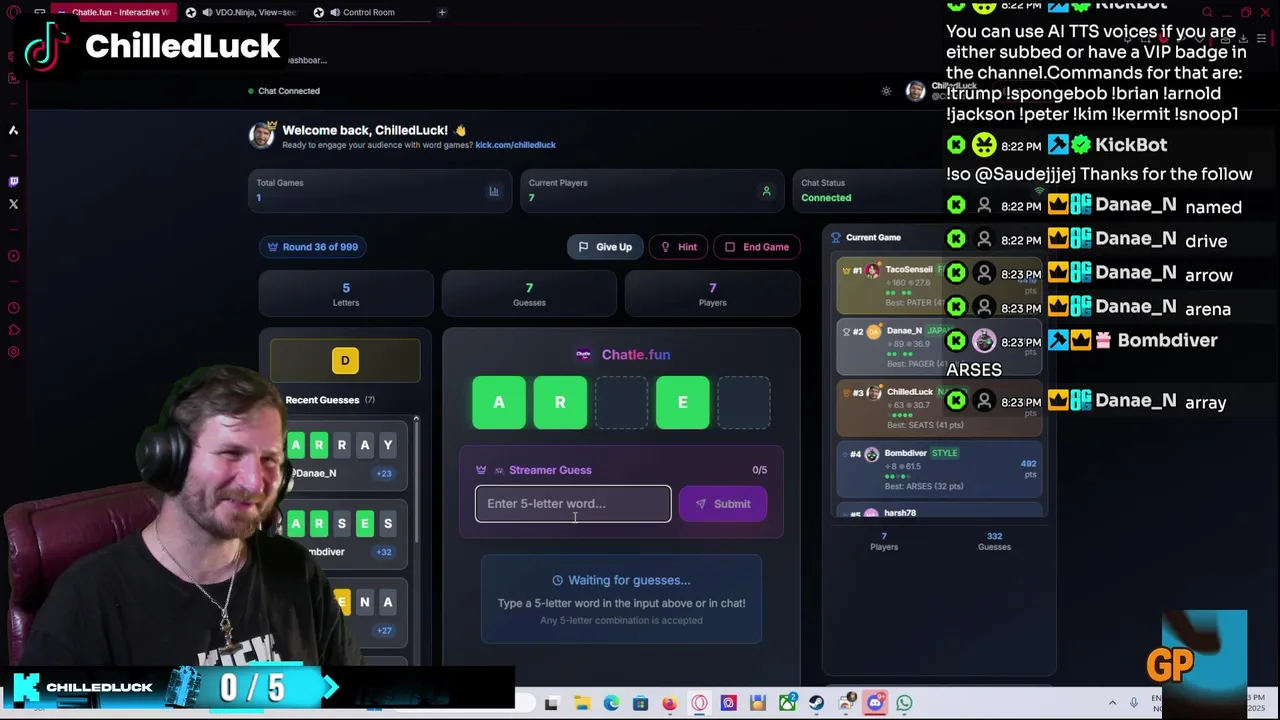Switch to the Chatle.fun browser tab

tap(113, 12)
